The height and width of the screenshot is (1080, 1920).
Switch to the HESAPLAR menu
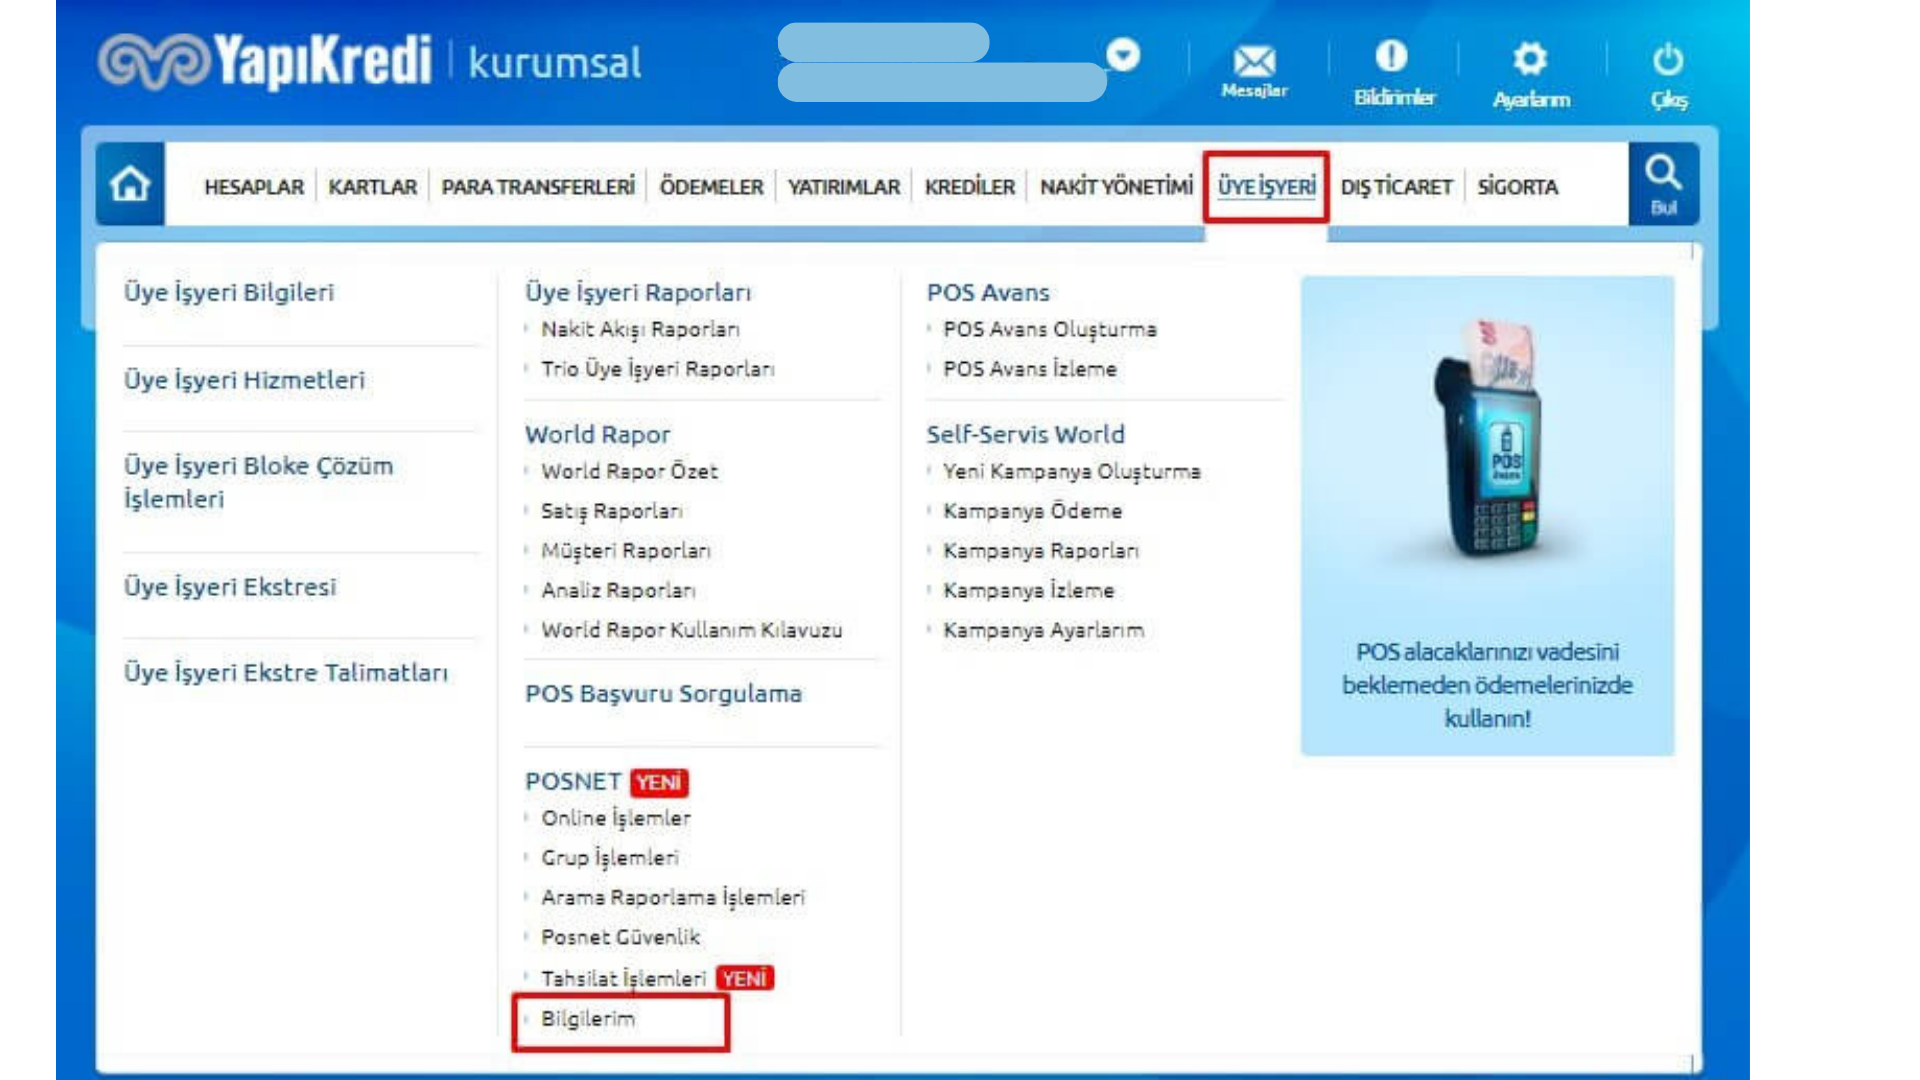coord(254,186)
